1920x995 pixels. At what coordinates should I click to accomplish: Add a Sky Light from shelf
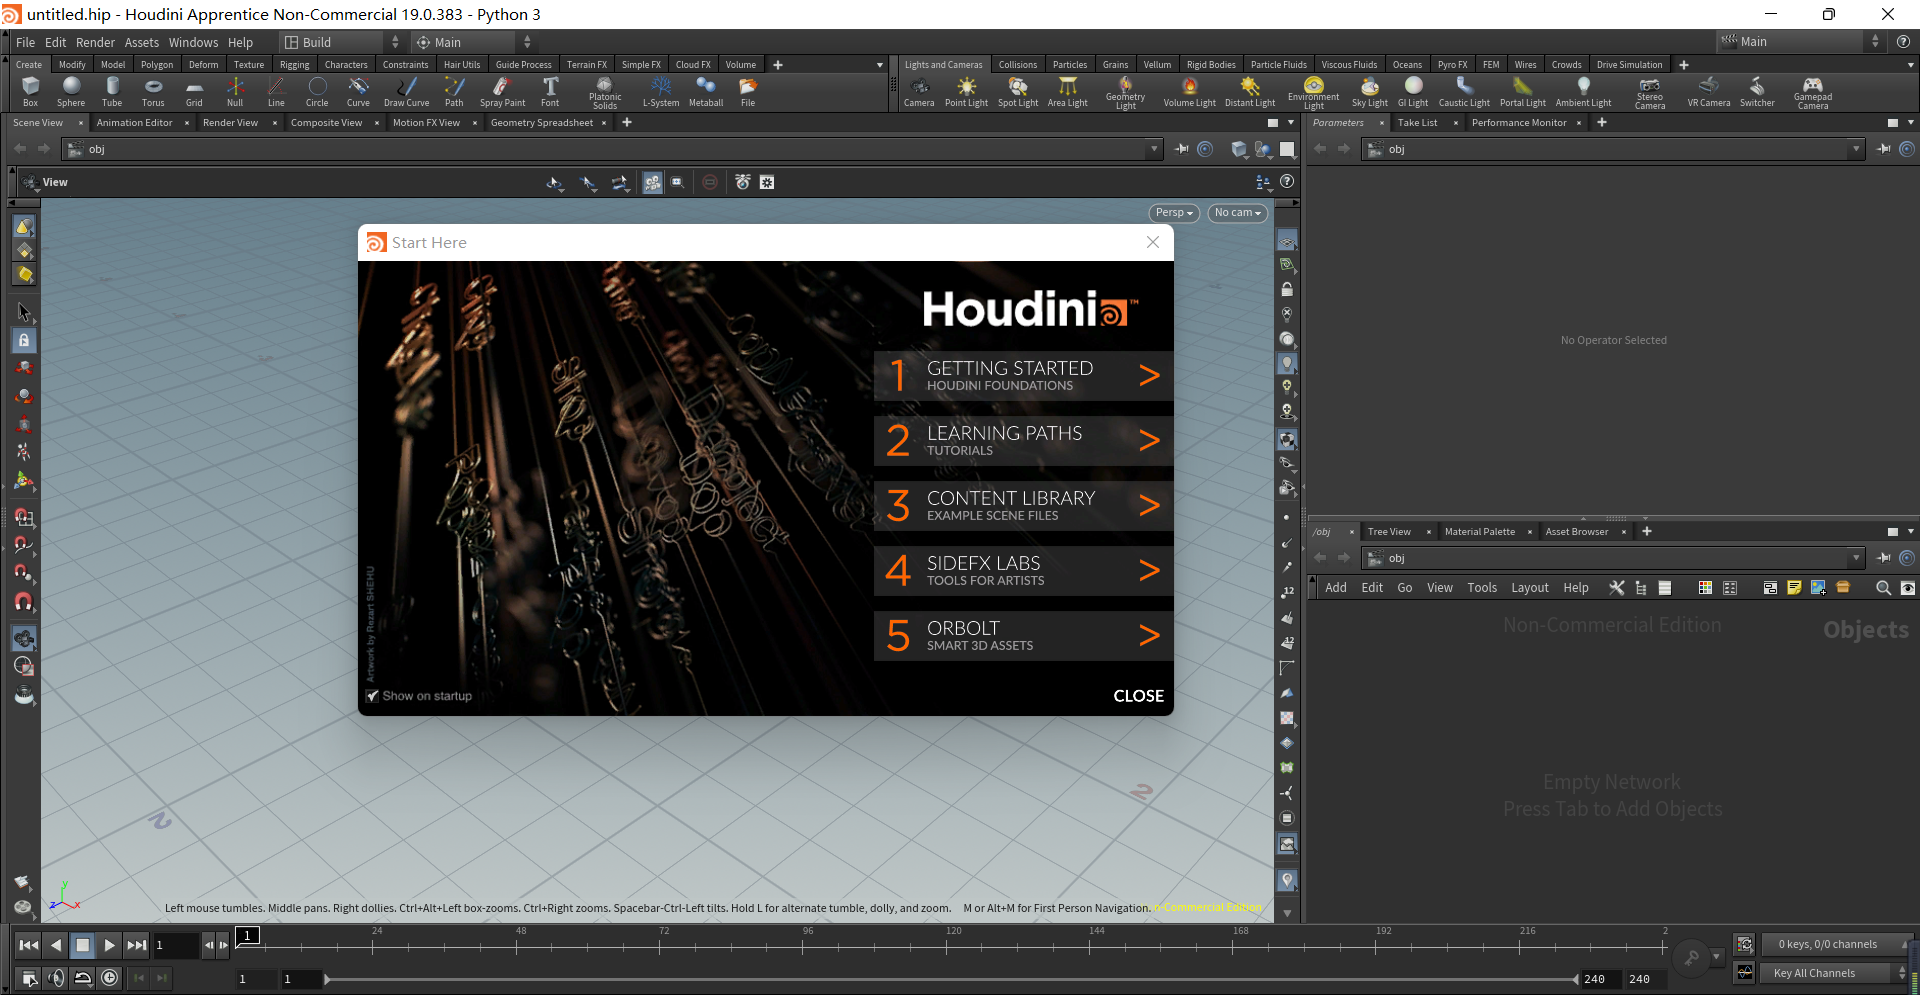[1369, 91]
